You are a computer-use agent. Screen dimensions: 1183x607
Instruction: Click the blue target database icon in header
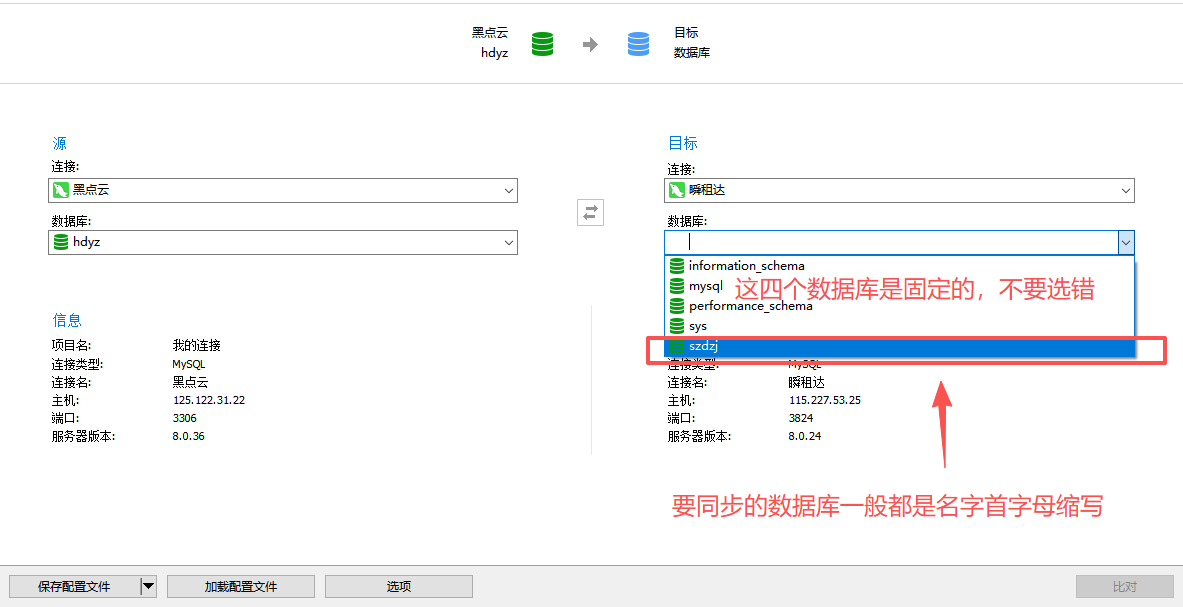tap(638, 44)
